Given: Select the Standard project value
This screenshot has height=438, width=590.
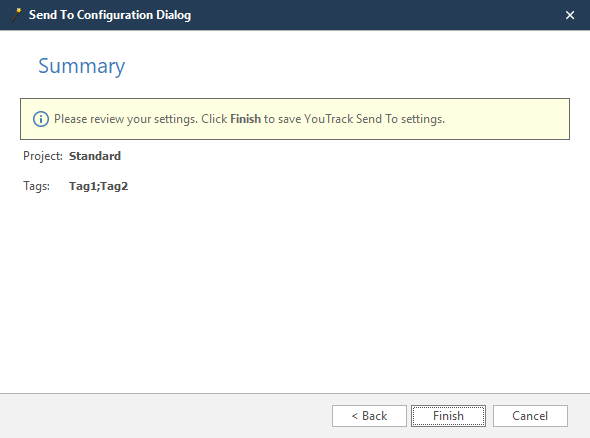Looking at the screenshot, I should click(x=95, y=156).
